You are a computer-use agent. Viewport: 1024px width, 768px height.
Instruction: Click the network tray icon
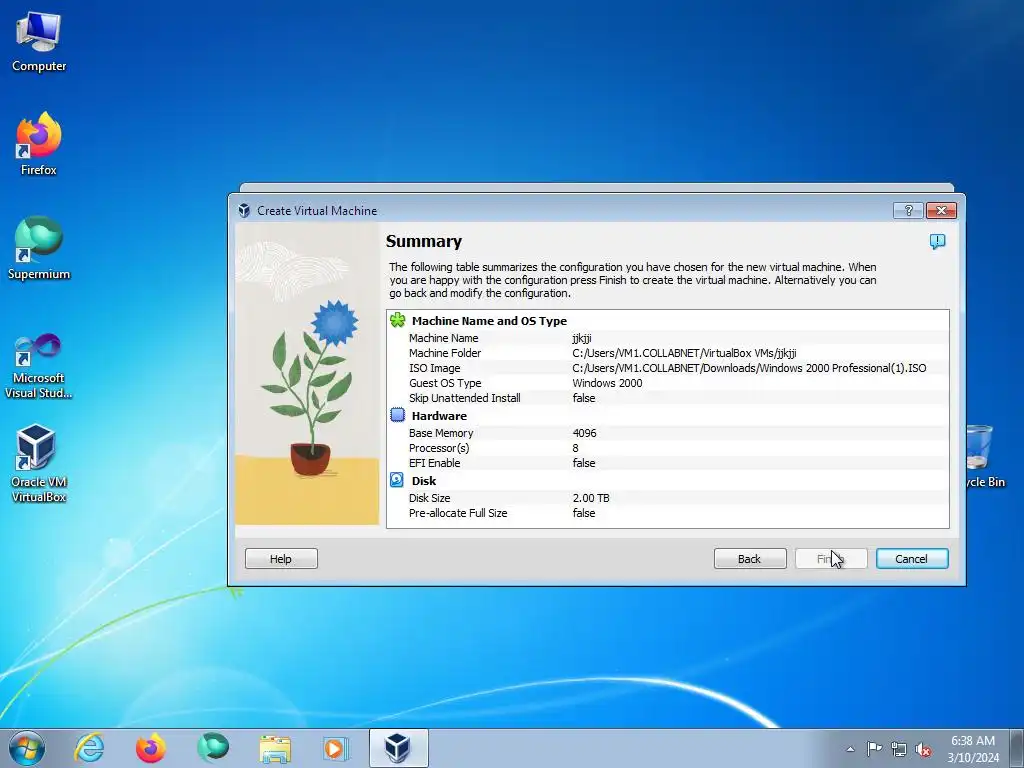899,749
